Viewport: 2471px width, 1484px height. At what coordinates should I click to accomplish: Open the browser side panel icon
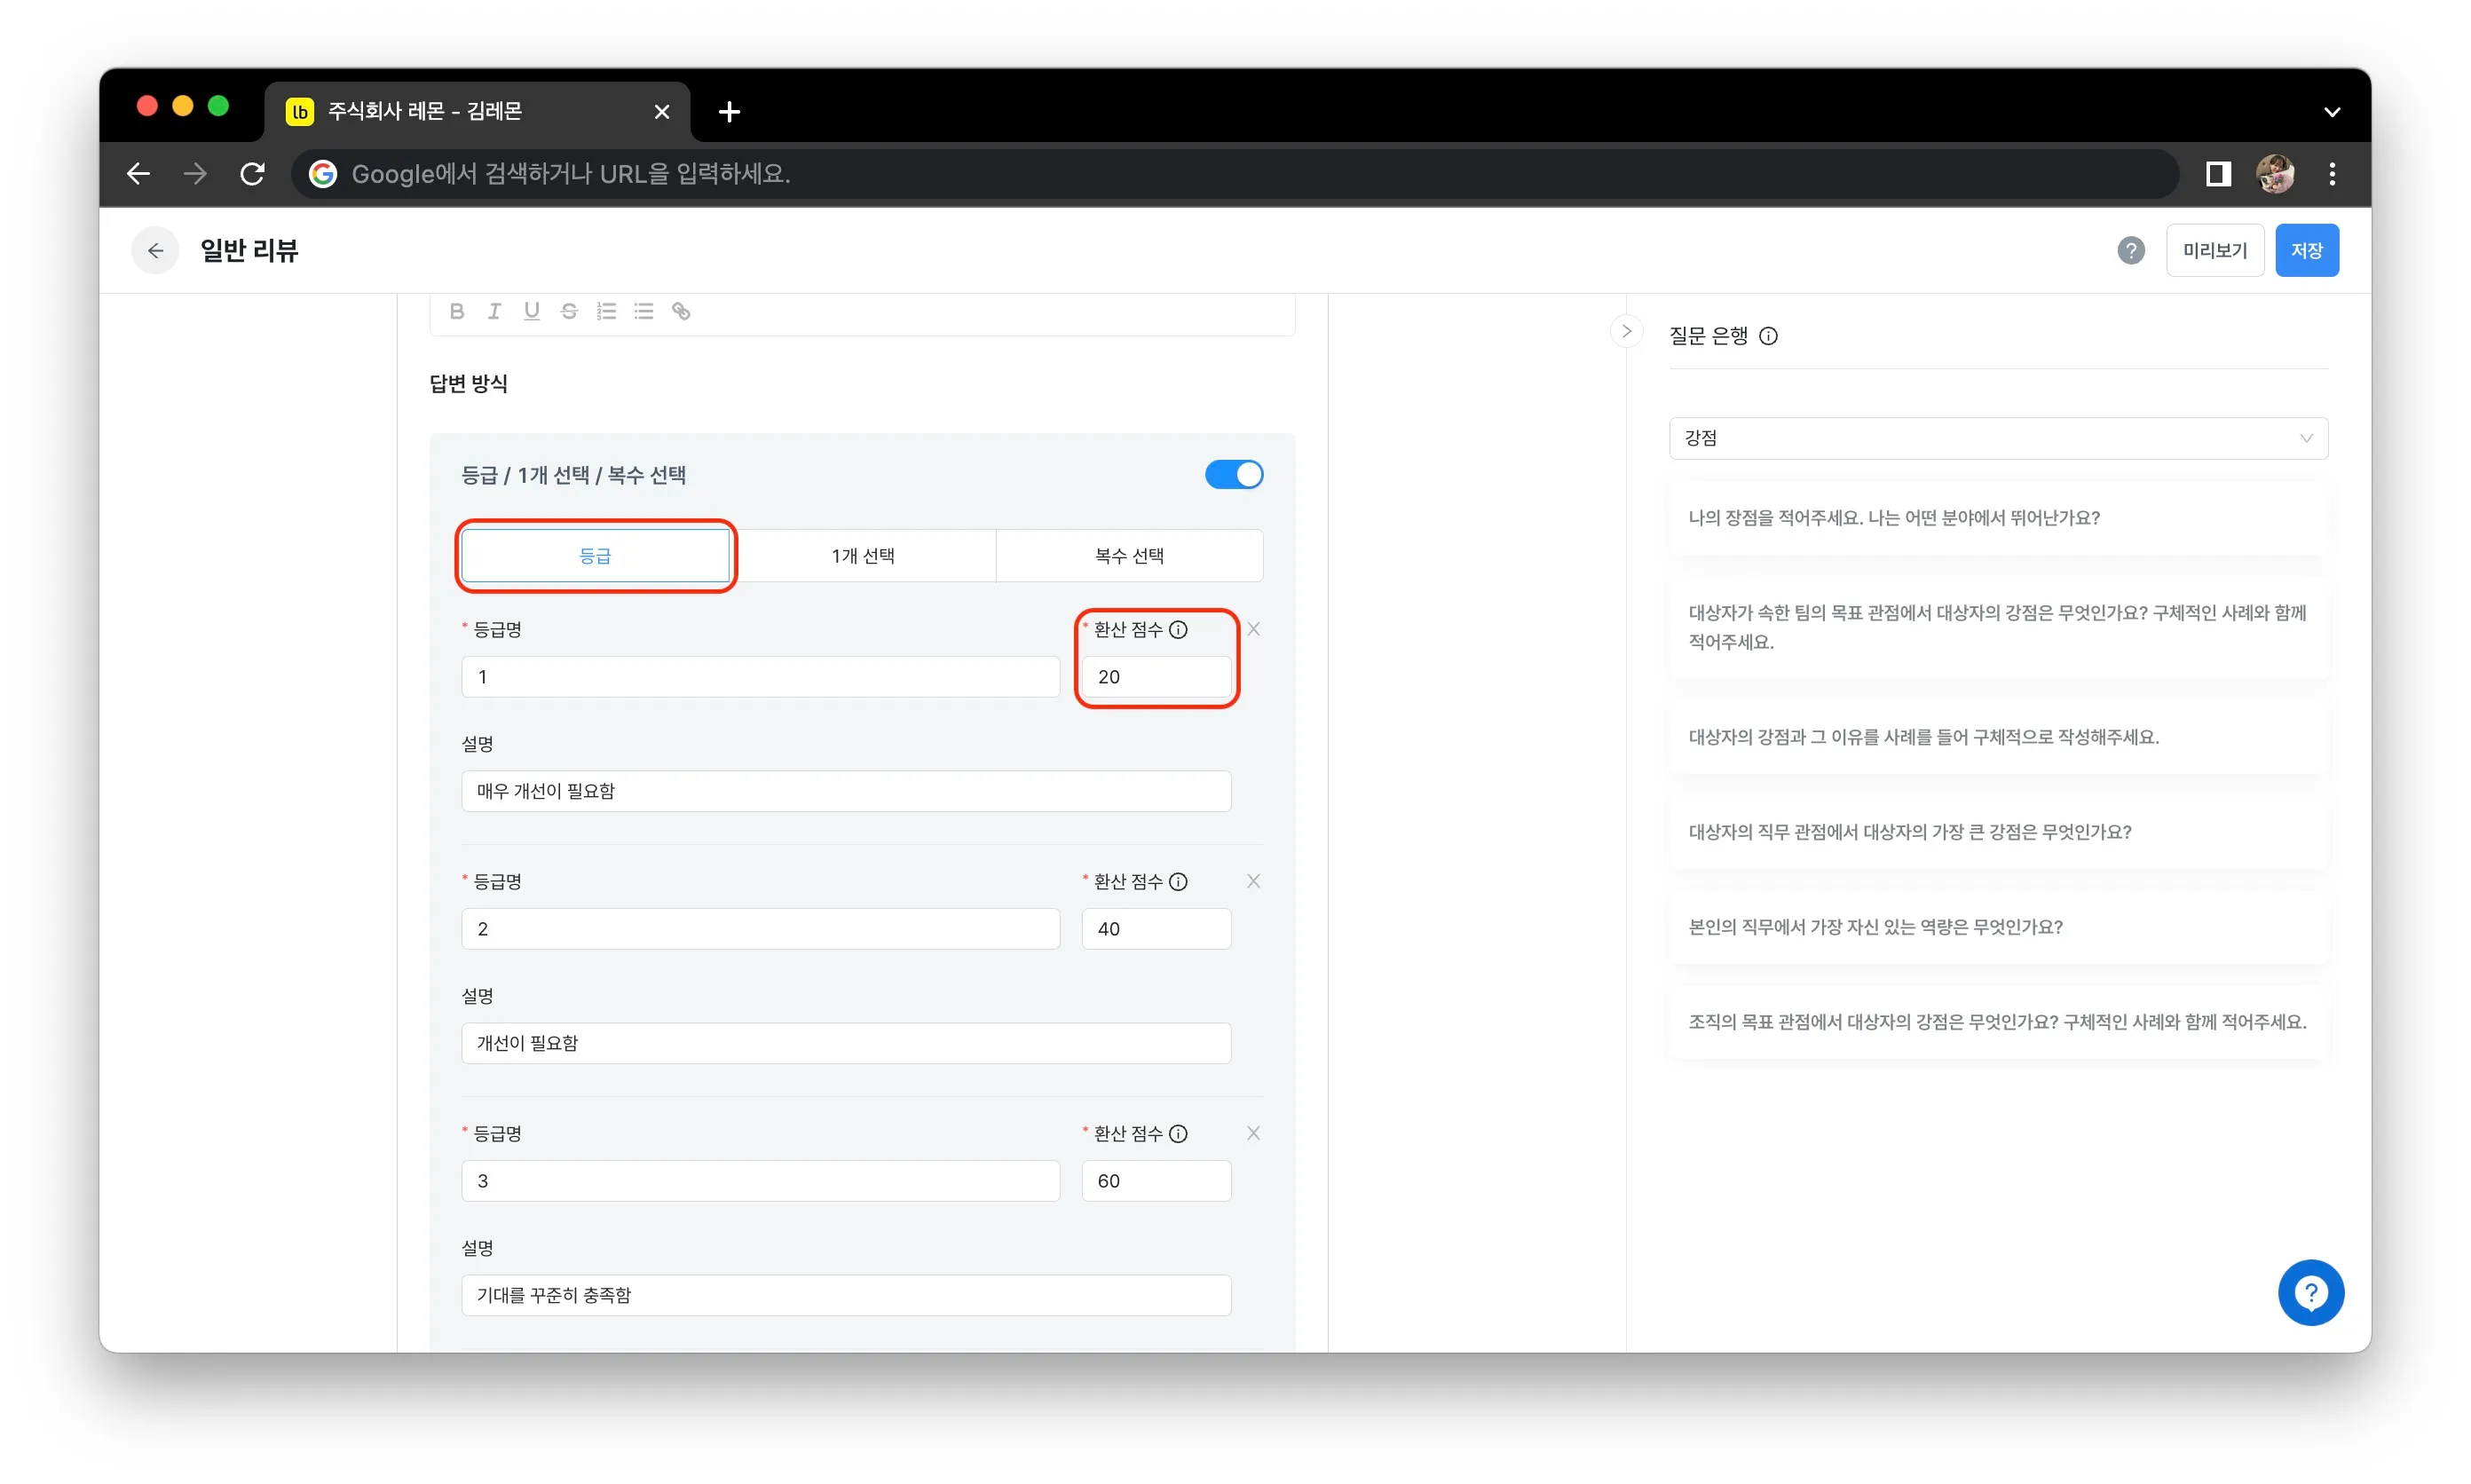pos(2217,174)
